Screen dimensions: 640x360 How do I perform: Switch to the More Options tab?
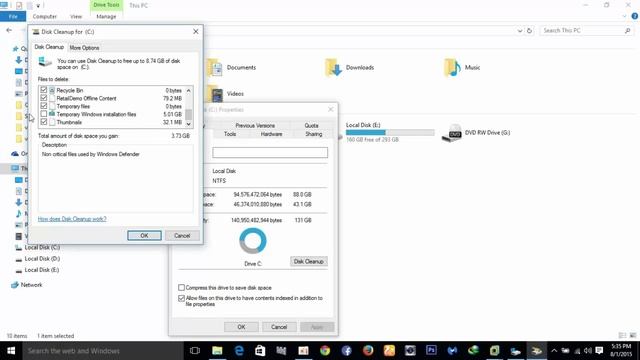click(84, 48)
